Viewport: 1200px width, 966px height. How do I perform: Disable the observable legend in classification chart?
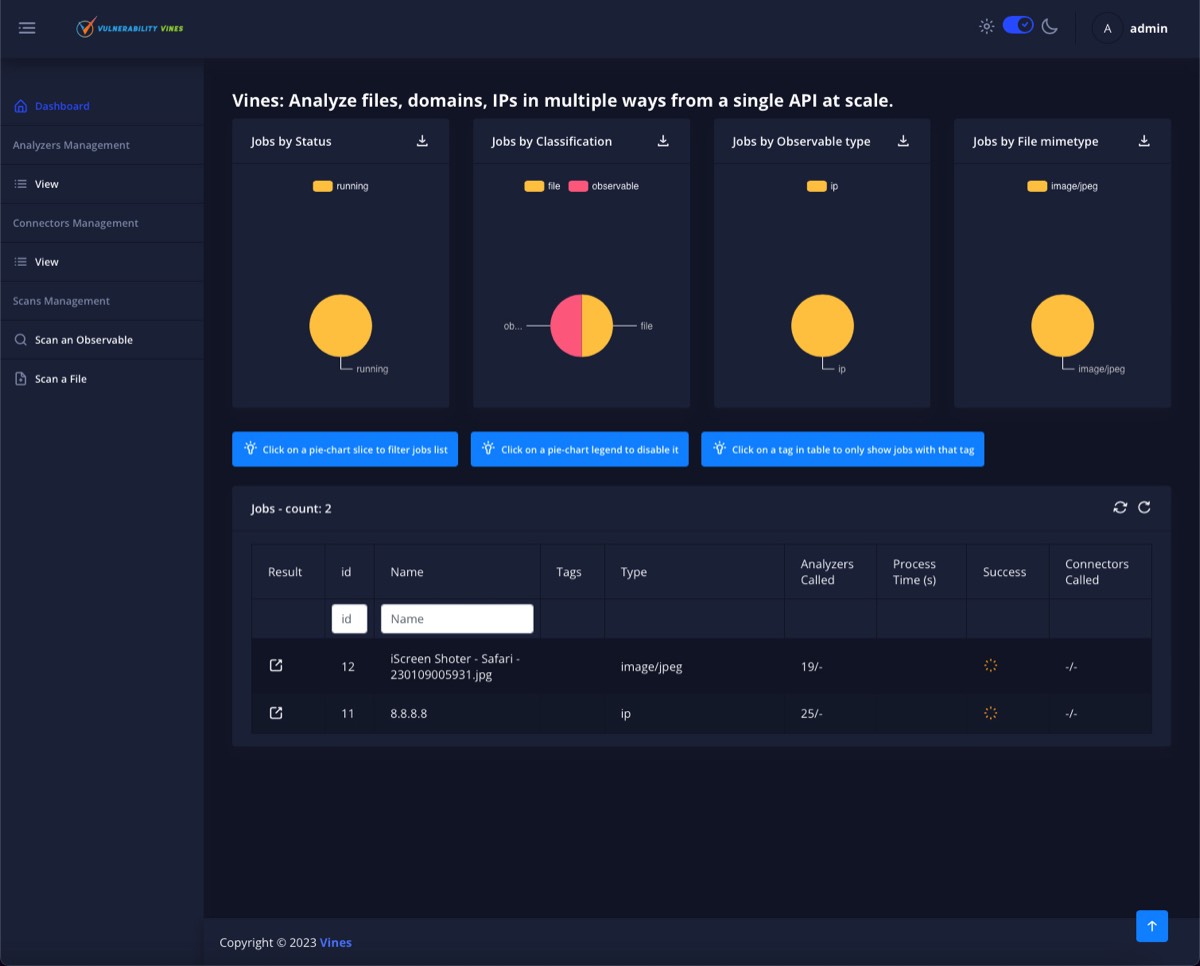(604, 186)
